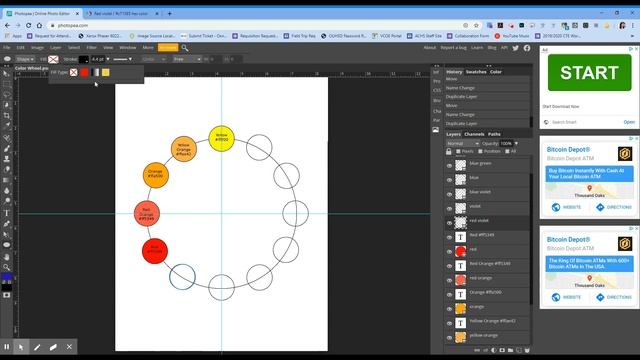The image size is (640, 360).
Task: Select the Rectangle Select tool
Action: [x=6, y=84]
